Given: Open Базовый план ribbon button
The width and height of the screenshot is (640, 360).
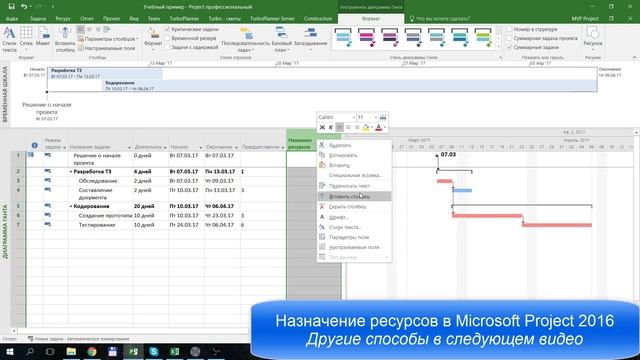Looking at the screenshot, I should coord(281,39).
